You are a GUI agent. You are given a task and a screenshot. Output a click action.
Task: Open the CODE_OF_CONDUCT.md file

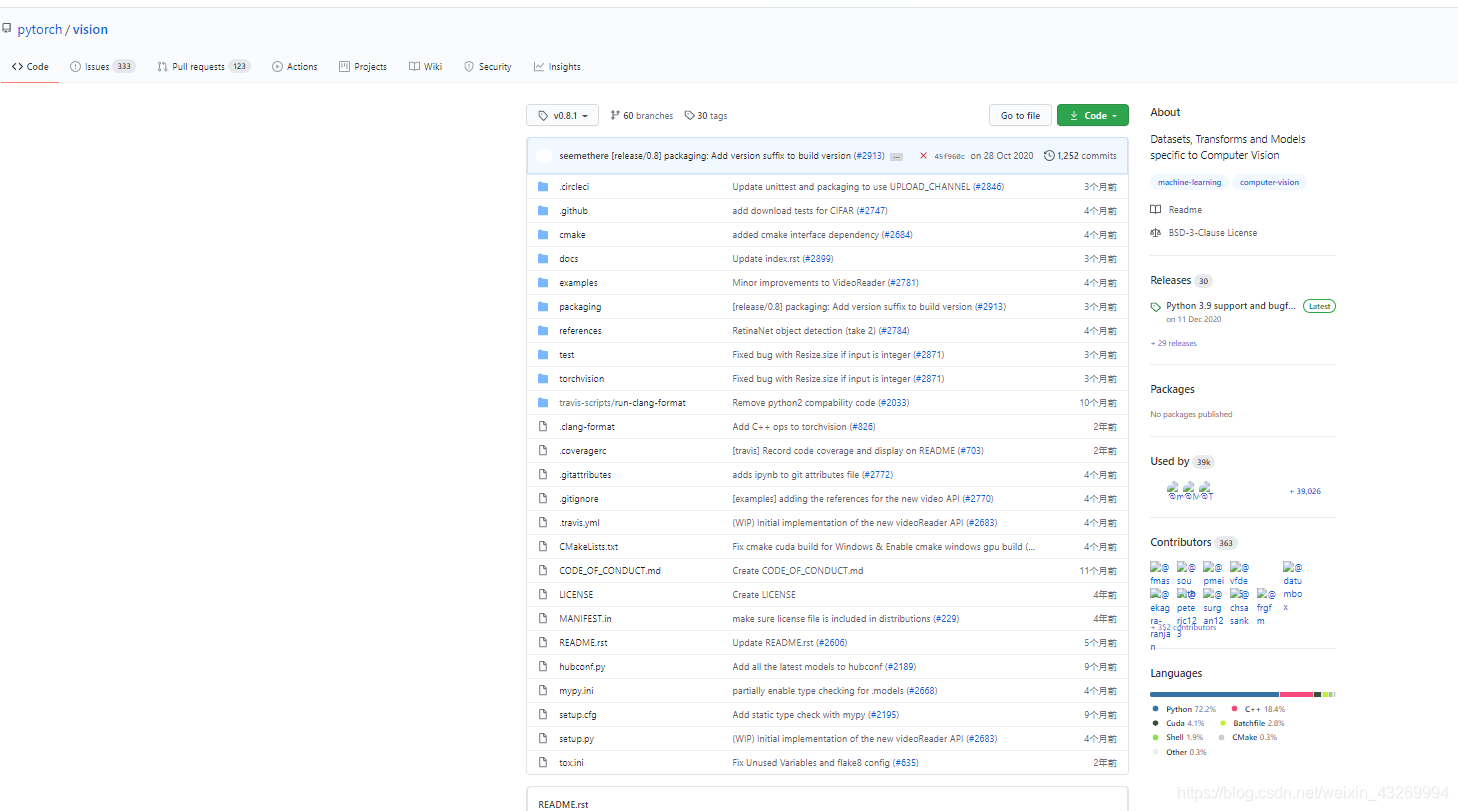[x=610, y=571]
